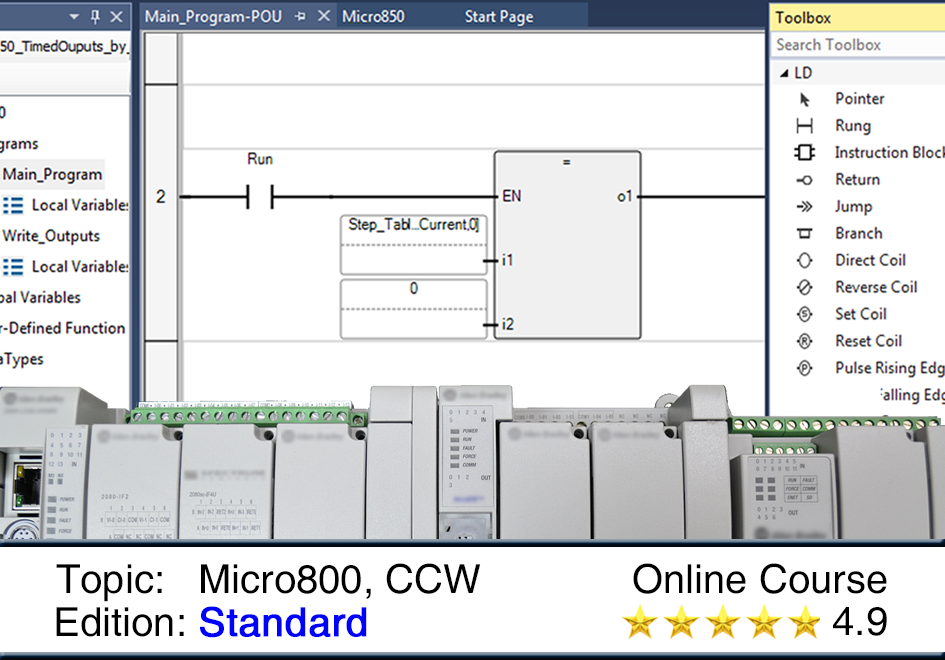The image size is (945, 660).
Task: Open Local Variables under Main_Program
Action: [x=79, y=205]
